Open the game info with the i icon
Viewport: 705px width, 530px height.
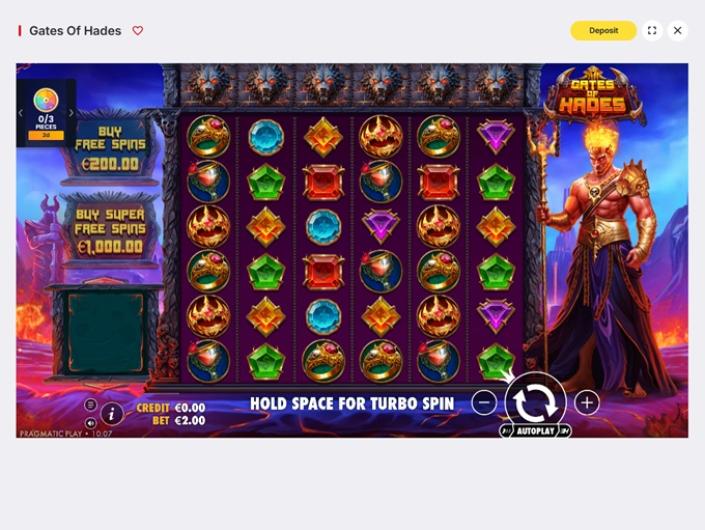[x=112, y=414]
